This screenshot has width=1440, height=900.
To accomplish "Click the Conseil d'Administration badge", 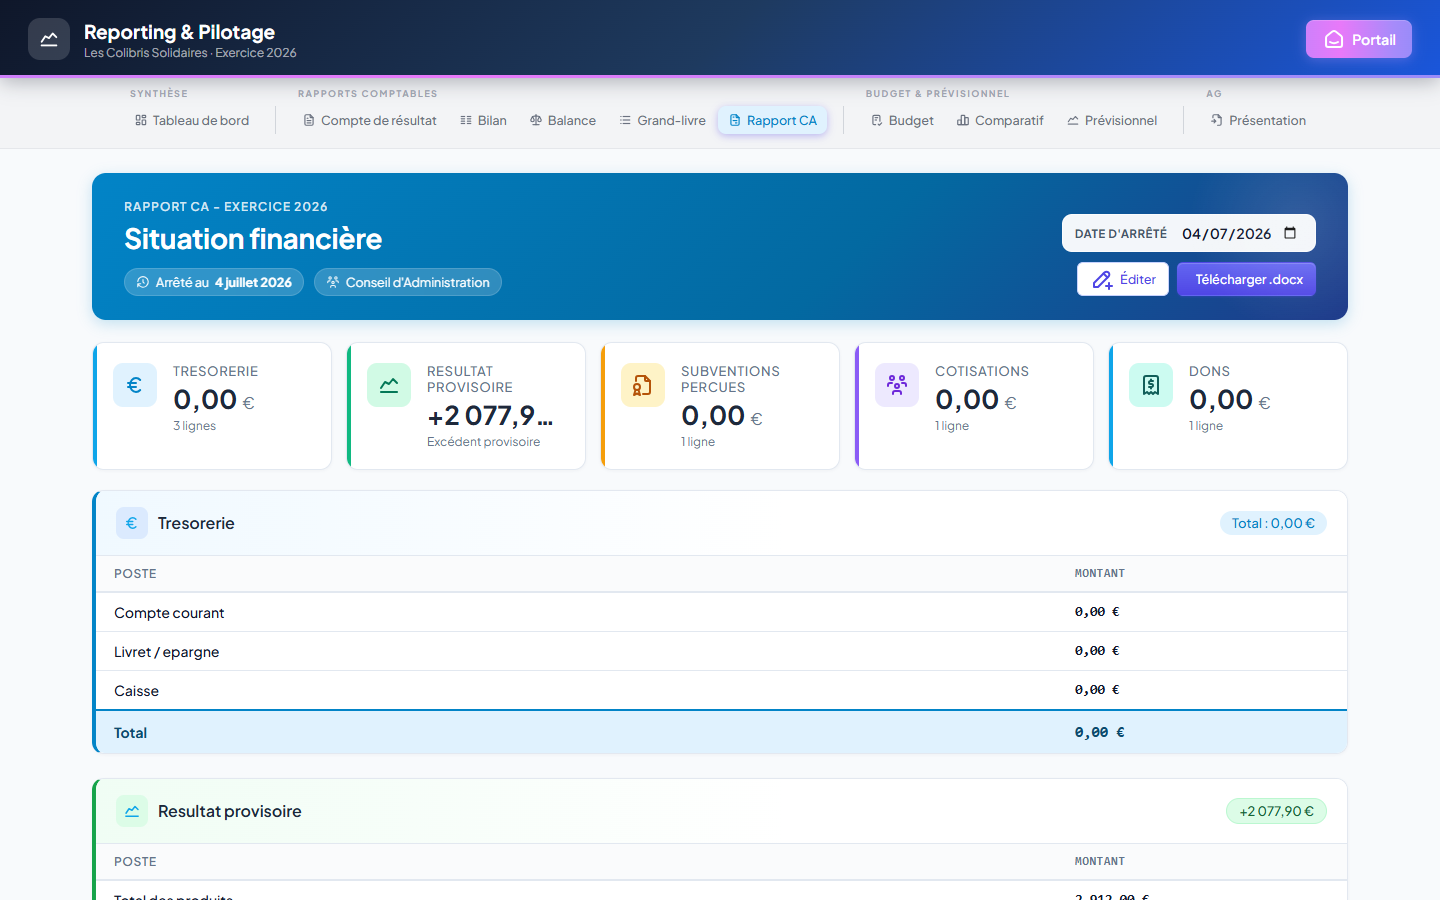I will 408,282.
